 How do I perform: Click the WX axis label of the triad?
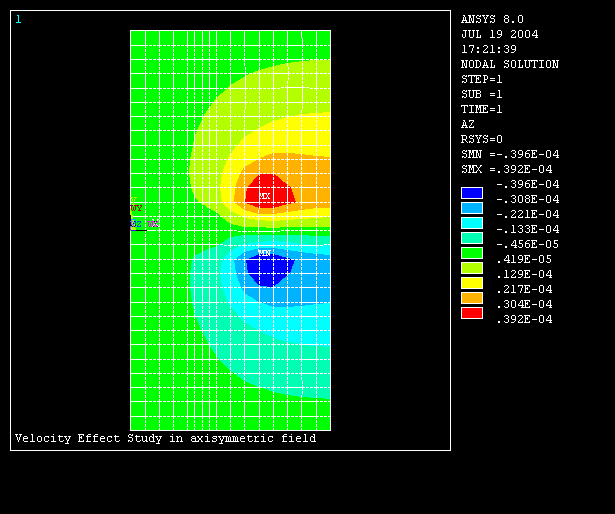153,224
